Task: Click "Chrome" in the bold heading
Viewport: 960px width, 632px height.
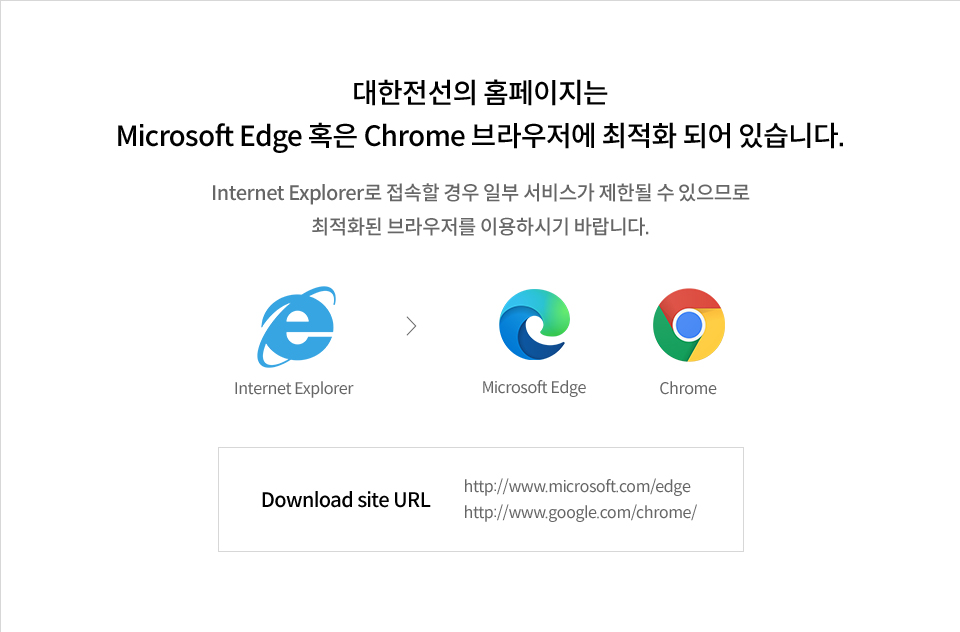Action: coord(414,135)
